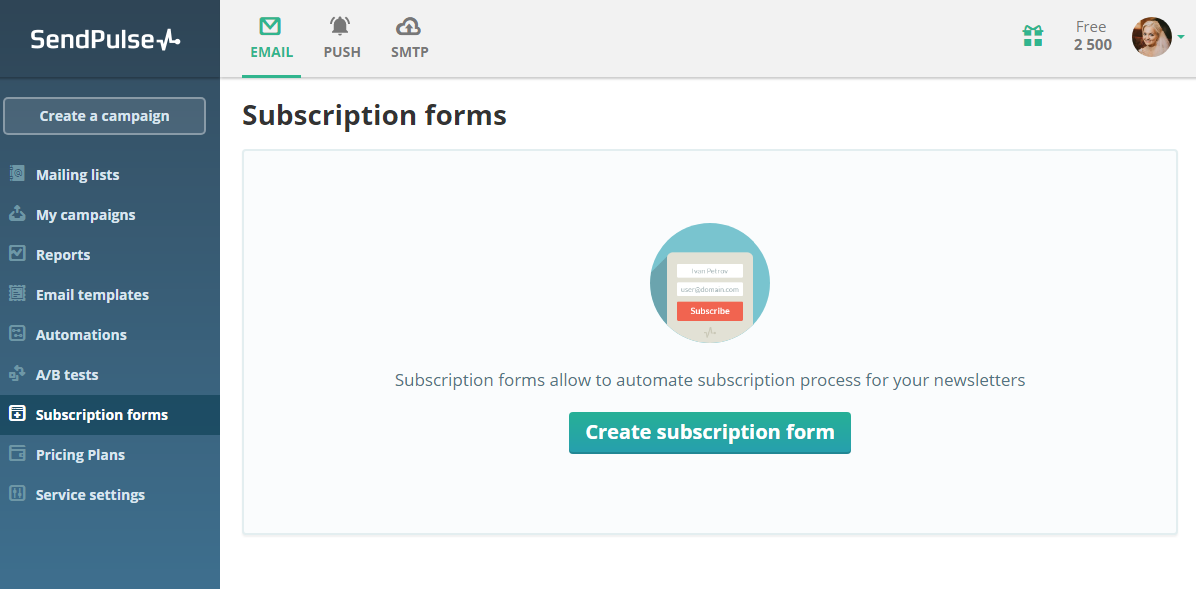Click the Reports chart icon

coord(17,254)
